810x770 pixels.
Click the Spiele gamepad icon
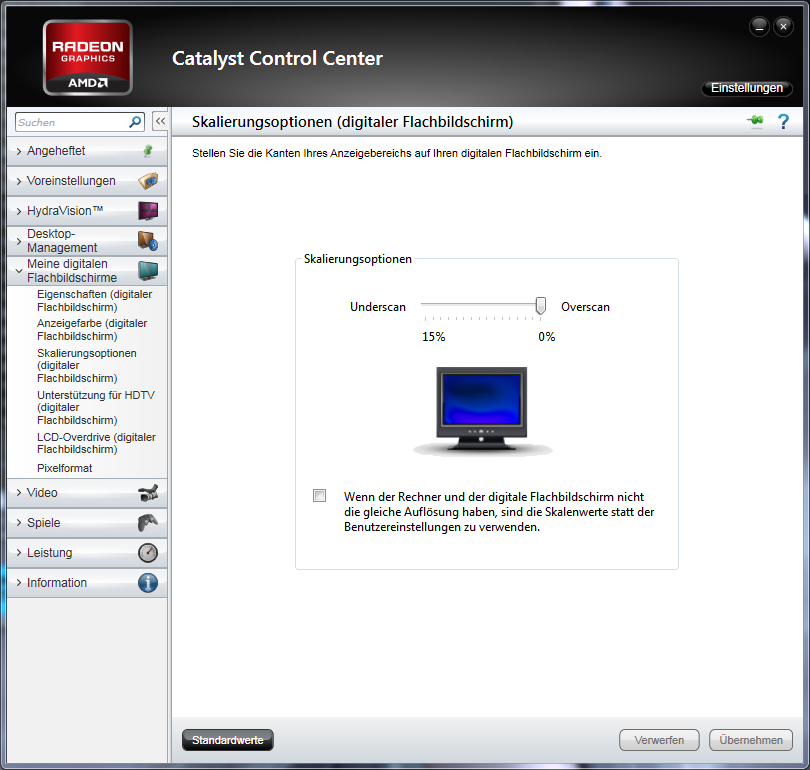tap(148, 523)
